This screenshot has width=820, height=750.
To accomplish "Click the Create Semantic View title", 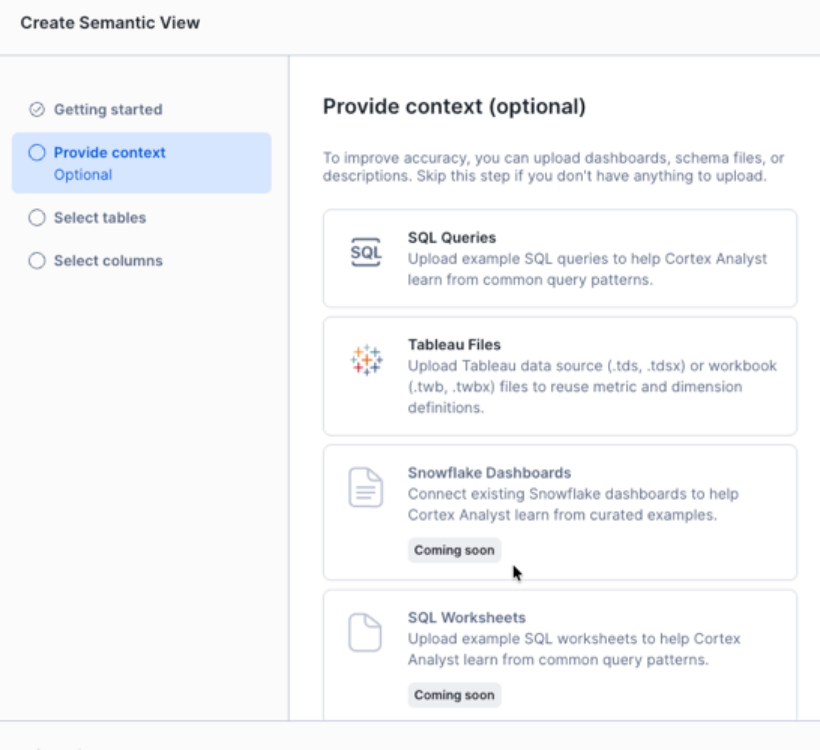I will pyautogui.click(x=110, y=22).
